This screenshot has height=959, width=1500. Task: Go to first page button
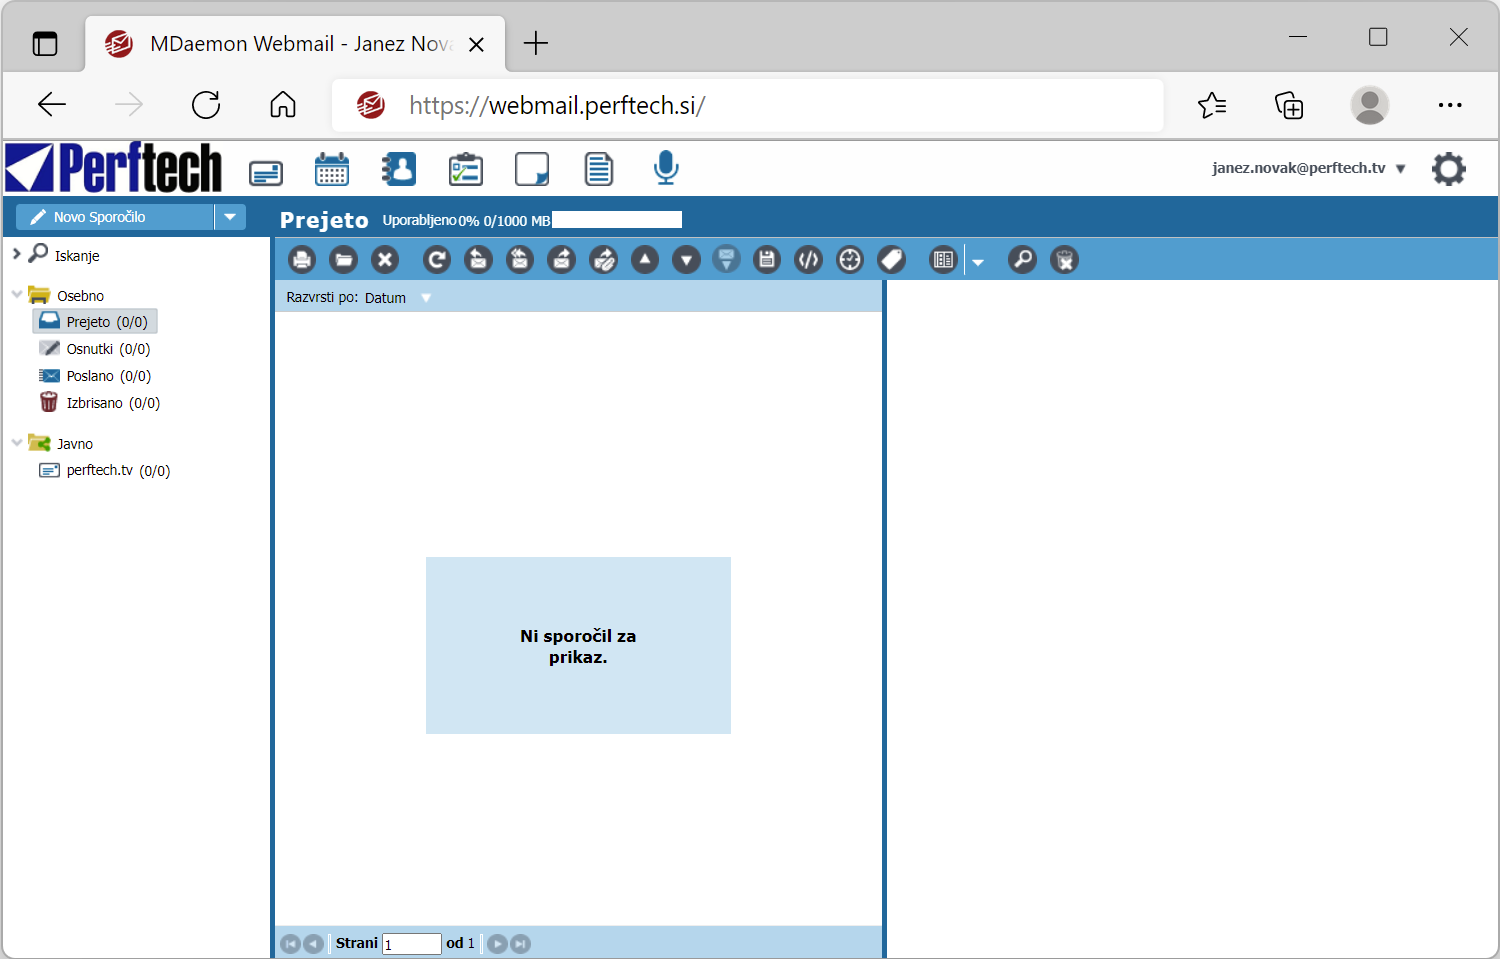(290, 944)
